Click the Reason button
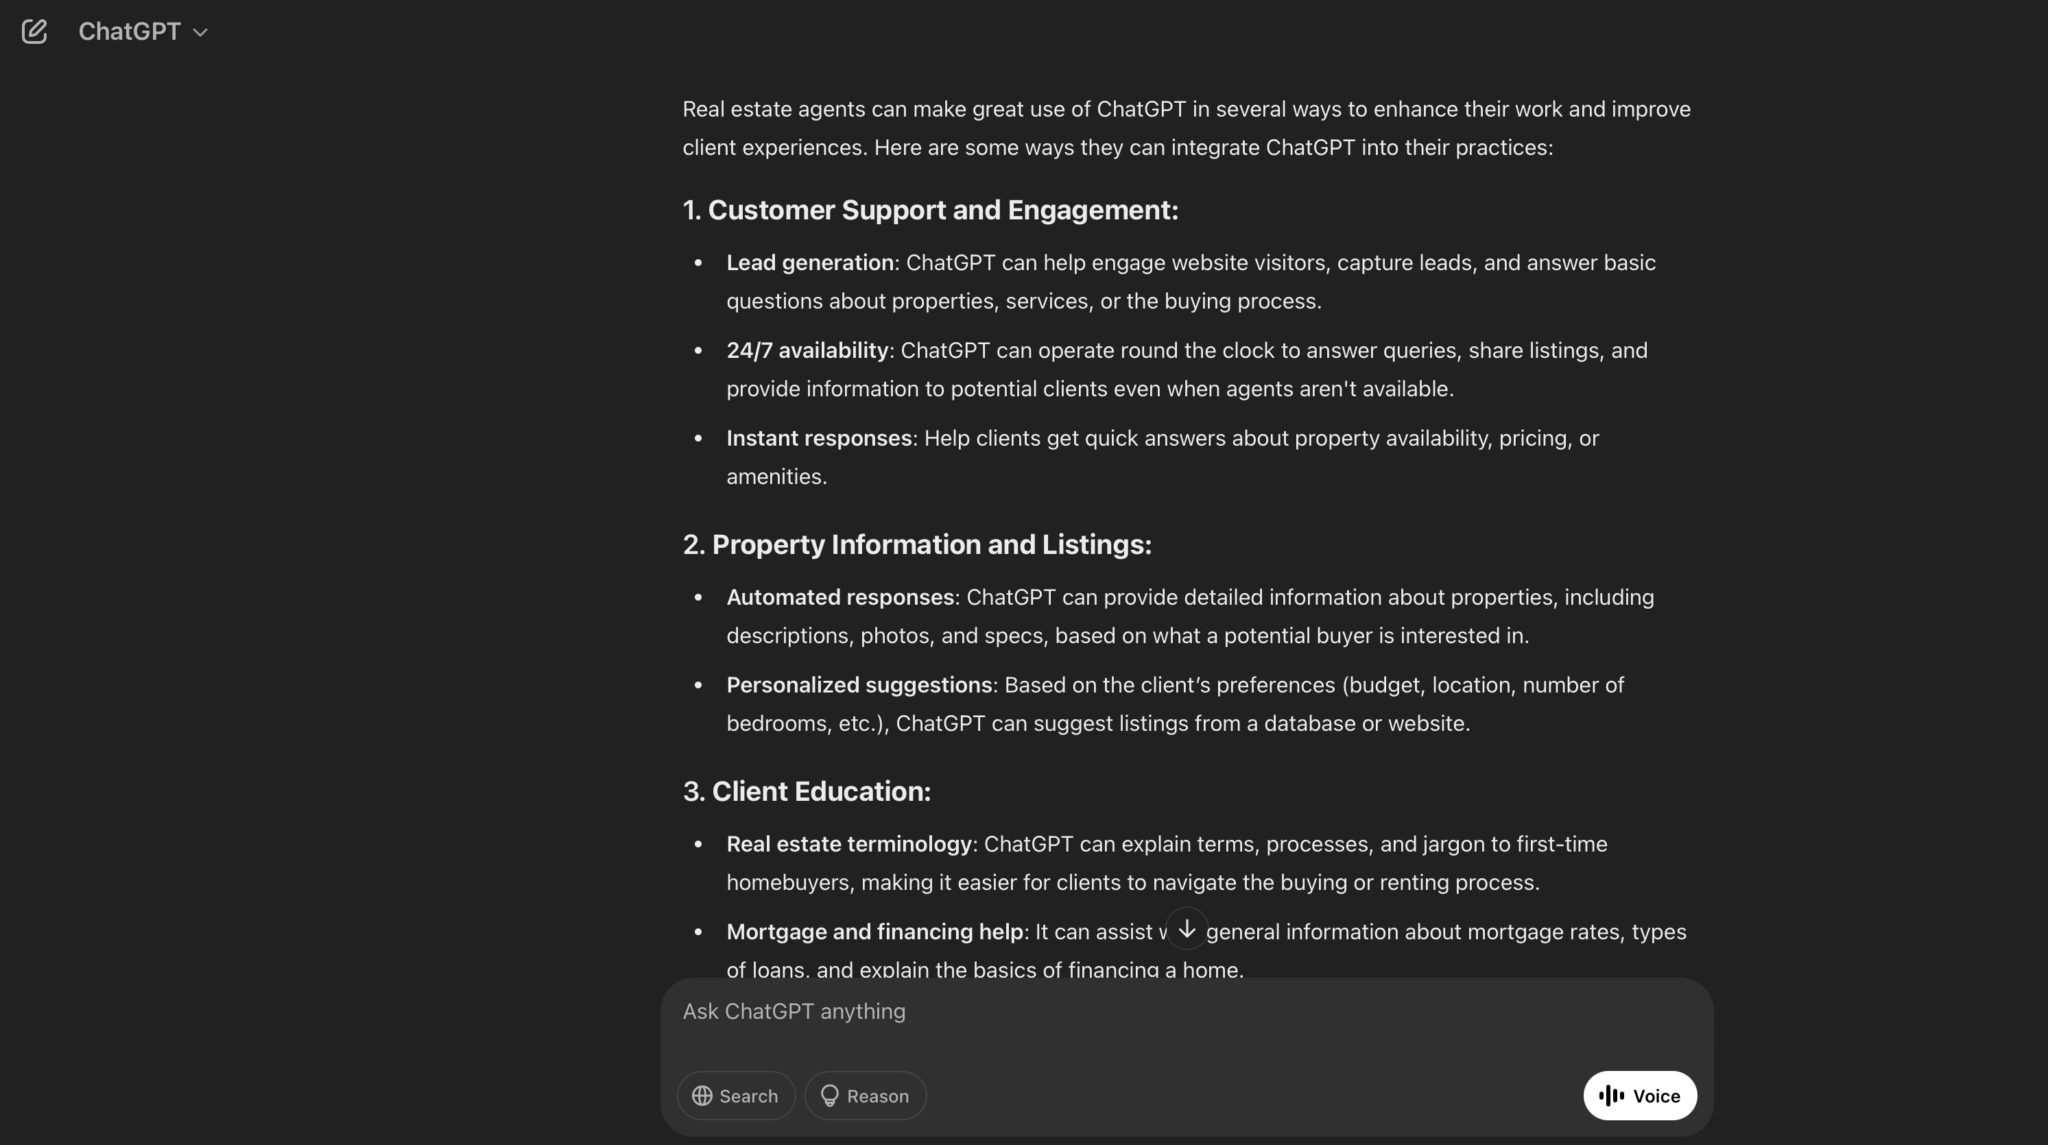The width and height of the screenshot is (2048, 1145). [865, 1095]
